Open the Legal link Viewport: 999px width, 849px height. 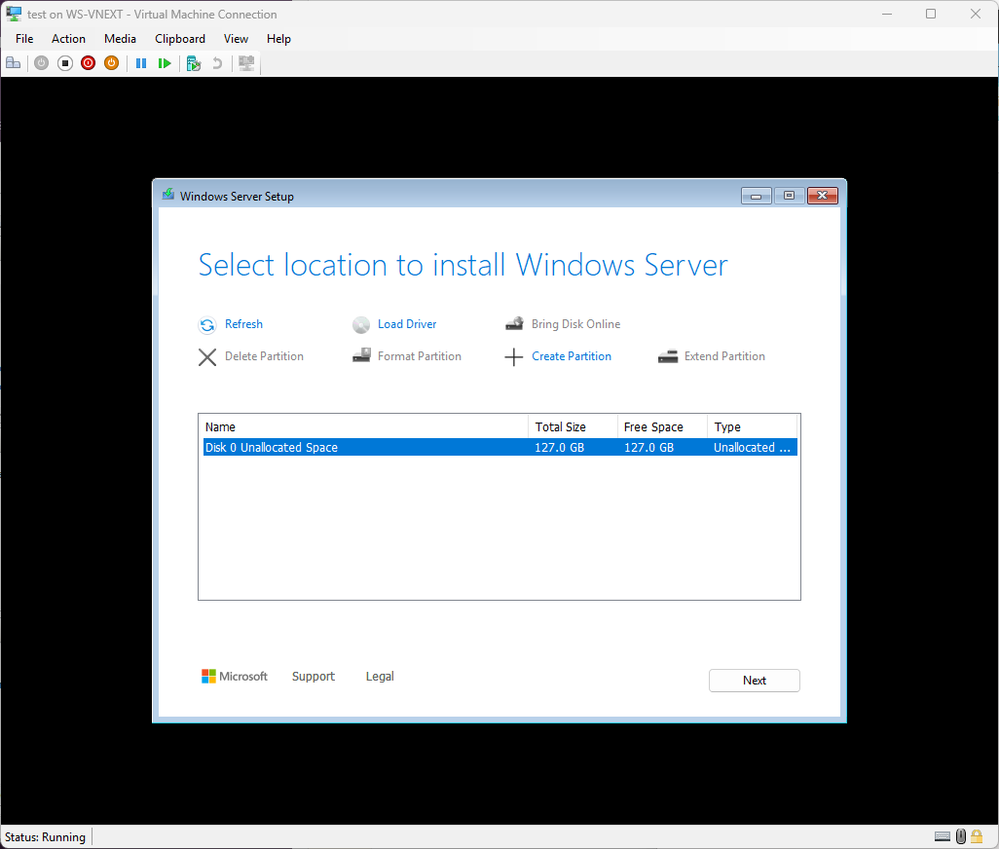[x=380, y=676]
